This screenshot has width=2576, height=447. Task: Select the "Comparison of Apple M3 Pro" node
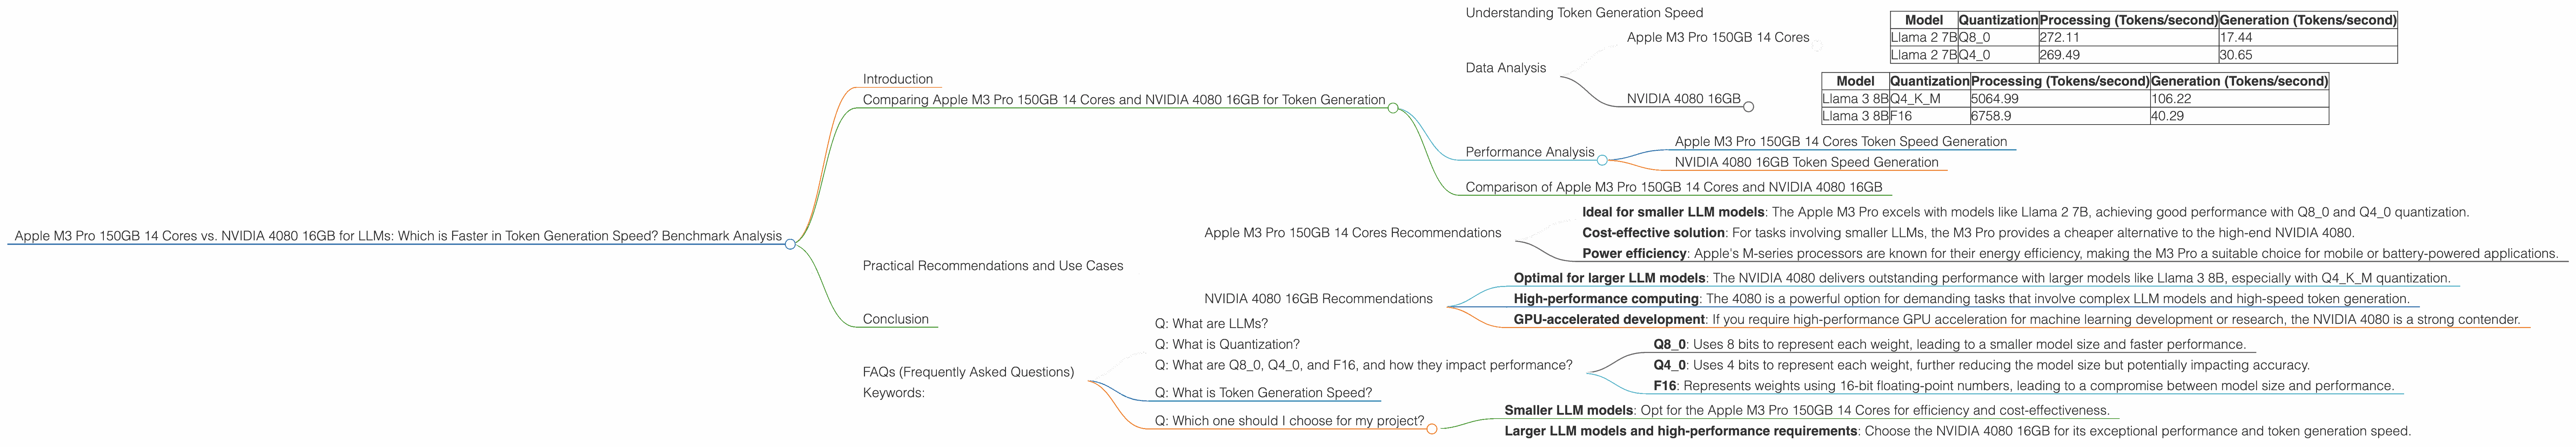pos(1673,187)
